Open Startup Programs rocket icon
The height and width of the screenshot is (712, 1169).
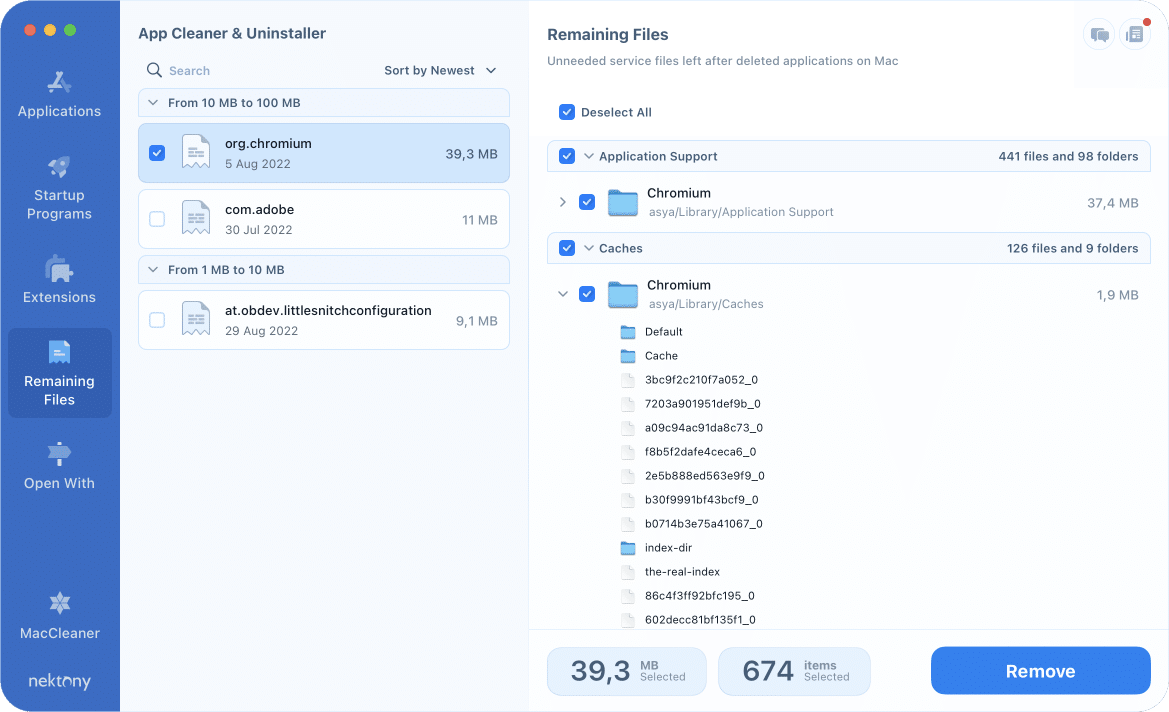pyautogui.click(x=59, y=166)
